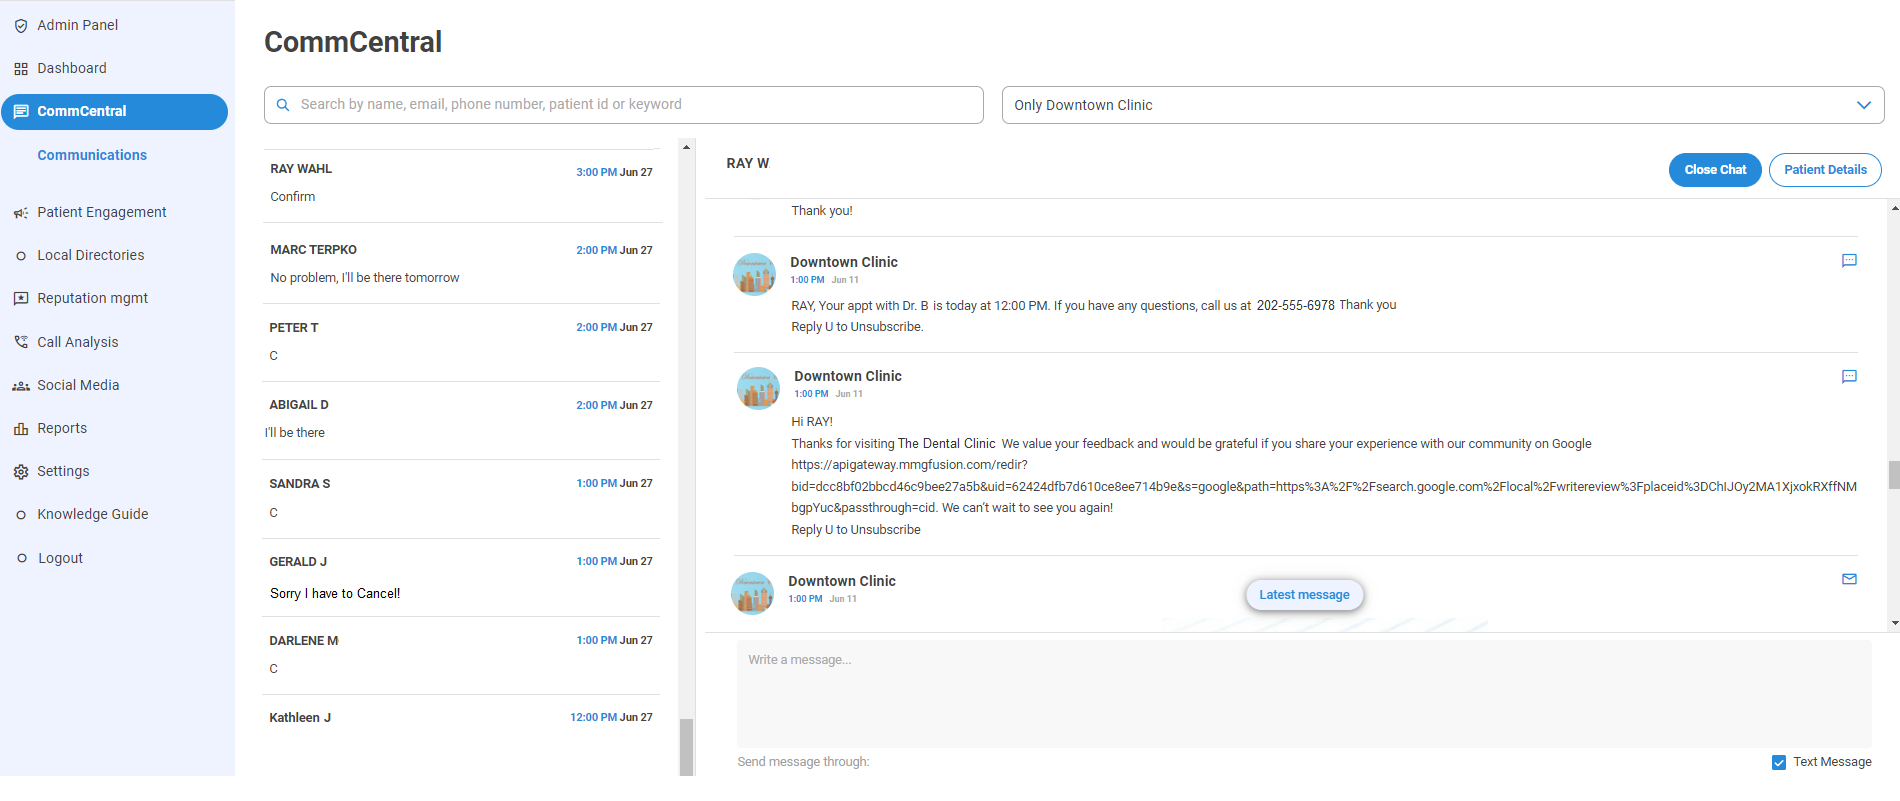Click the conversation list scrollbar thumb

click(x=686, y=745)
